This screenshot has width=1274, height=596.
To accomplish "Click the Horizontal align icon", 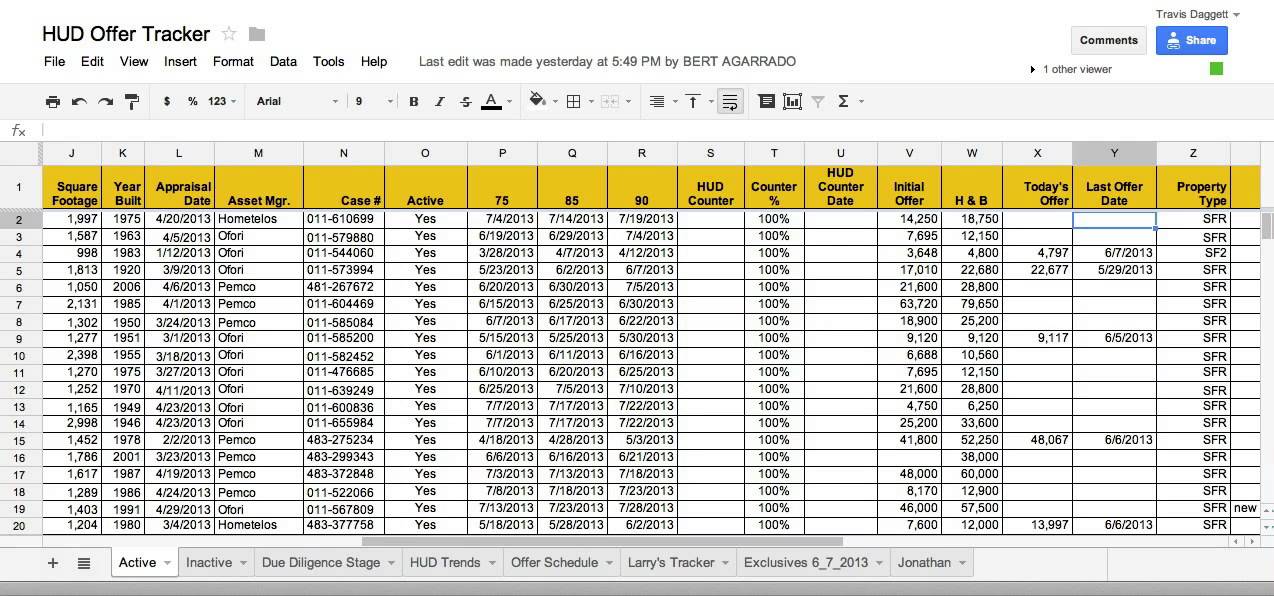I will click(x=657, y=101).
